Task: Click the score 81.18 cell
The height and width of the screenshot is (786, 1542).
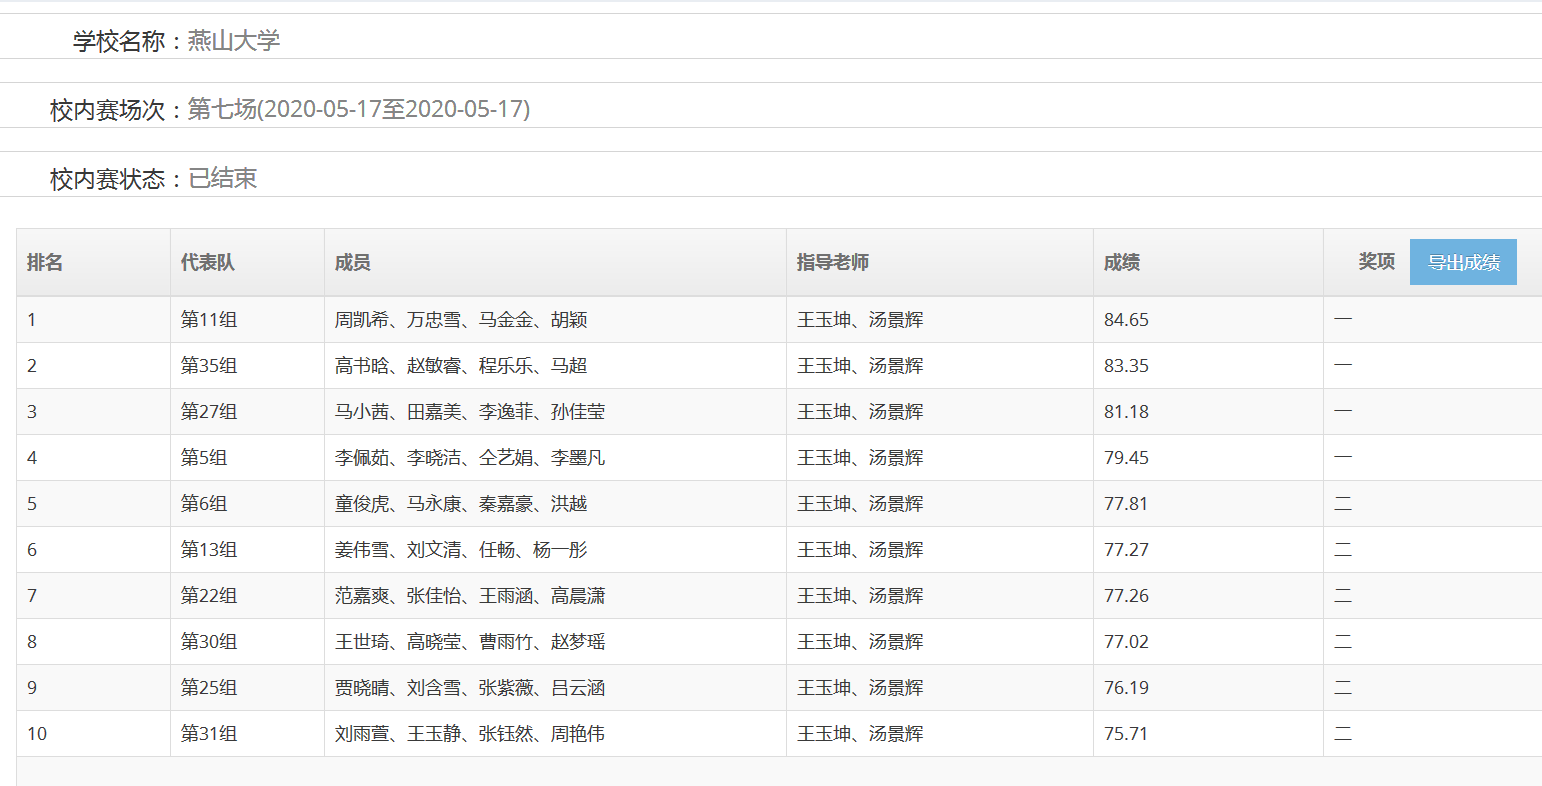Action: [1126, 412]
